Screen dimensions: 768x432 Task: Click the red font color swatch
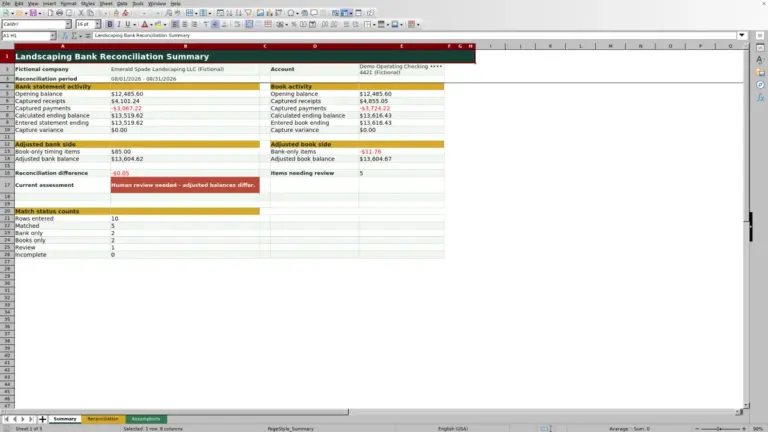(x=144, y=24)
